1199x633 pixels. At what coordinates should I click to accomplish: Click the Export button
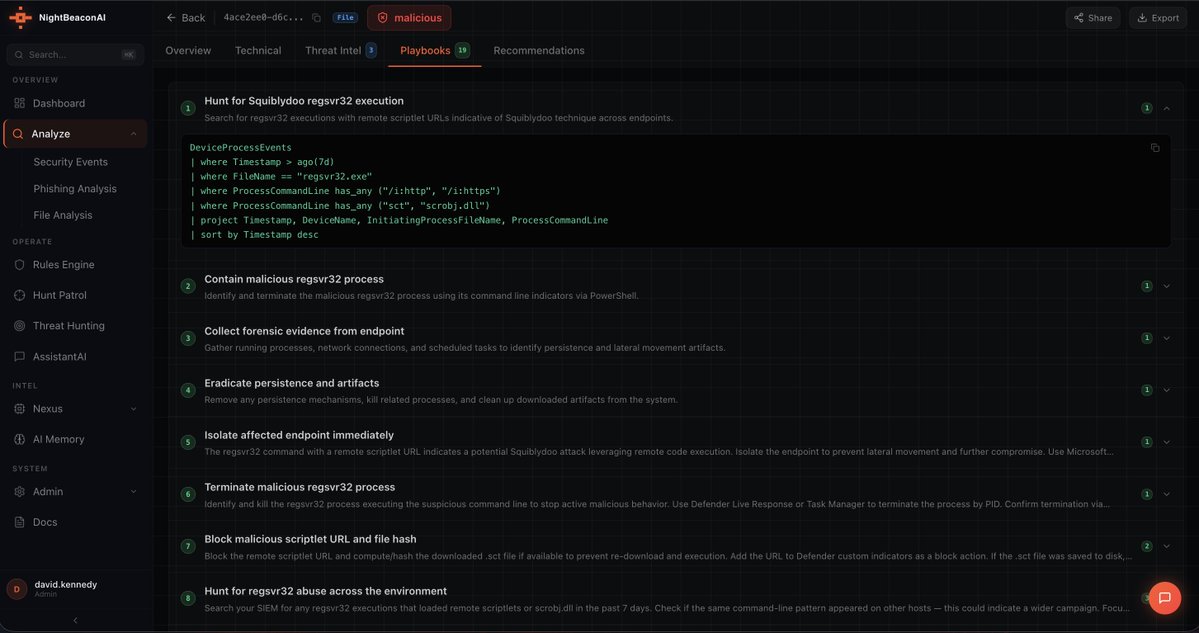click(x=1158, y=18)
